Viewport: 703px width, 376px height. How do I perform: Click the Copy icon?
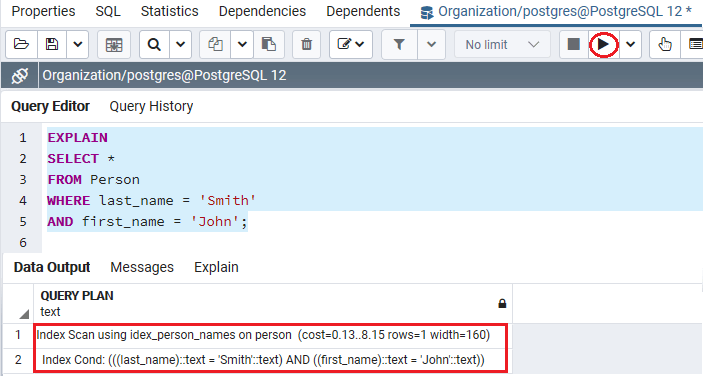tap(215, 44)
